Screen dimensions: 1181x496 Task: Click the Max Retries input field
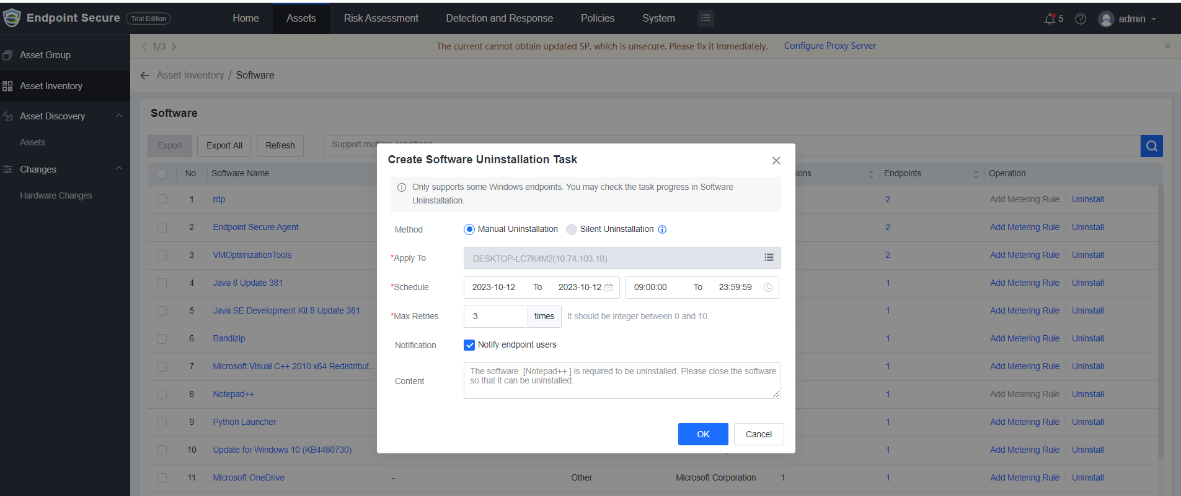pyautogui.click(x=496, y=316)
